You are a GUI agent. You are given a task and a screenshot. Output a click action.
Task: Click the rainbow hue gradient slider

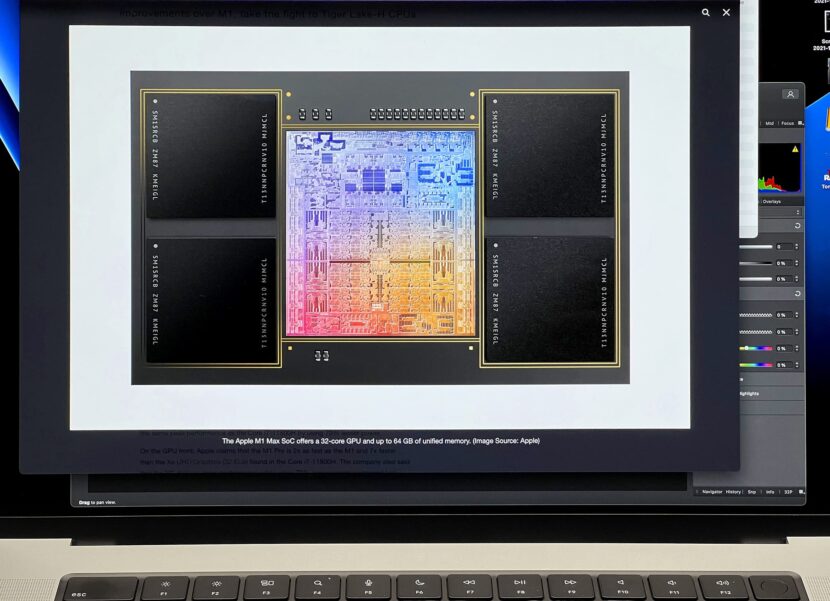pyautogui.click(x=756, y=348)
